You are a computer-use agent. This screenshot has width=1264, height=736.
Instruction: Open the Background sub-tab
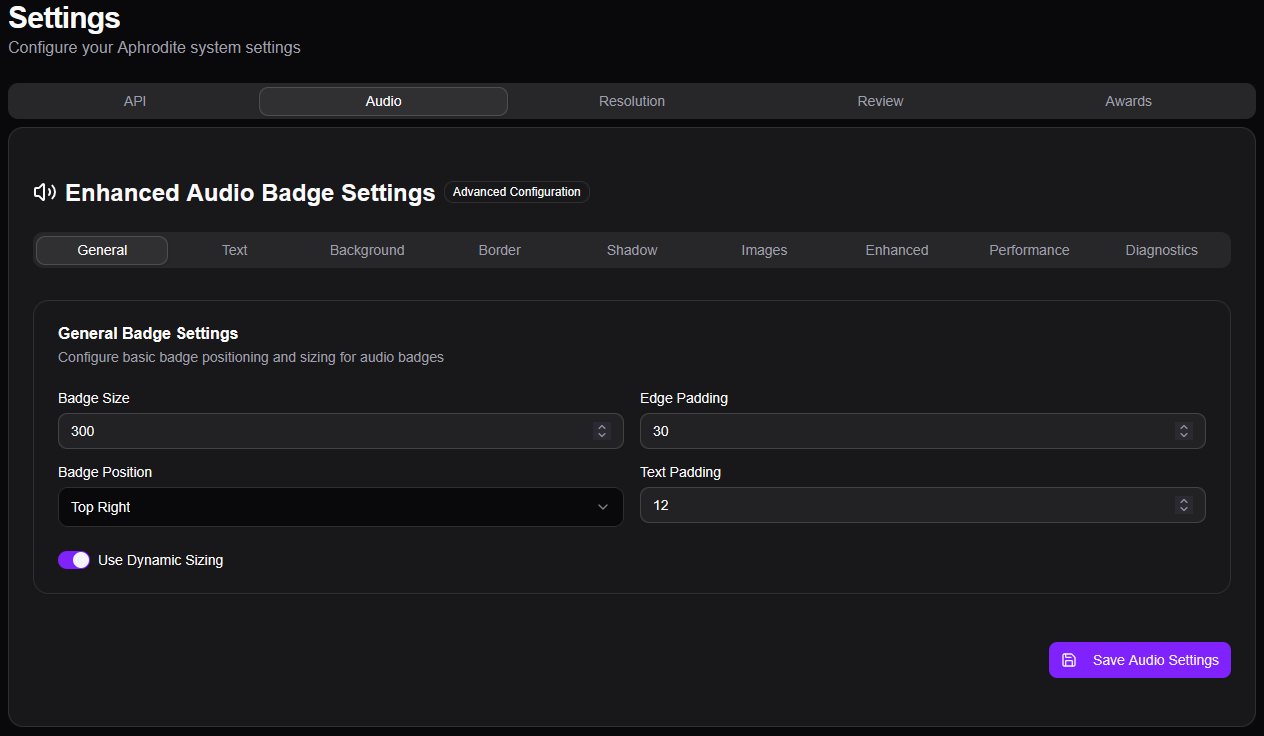click(367, 250)
